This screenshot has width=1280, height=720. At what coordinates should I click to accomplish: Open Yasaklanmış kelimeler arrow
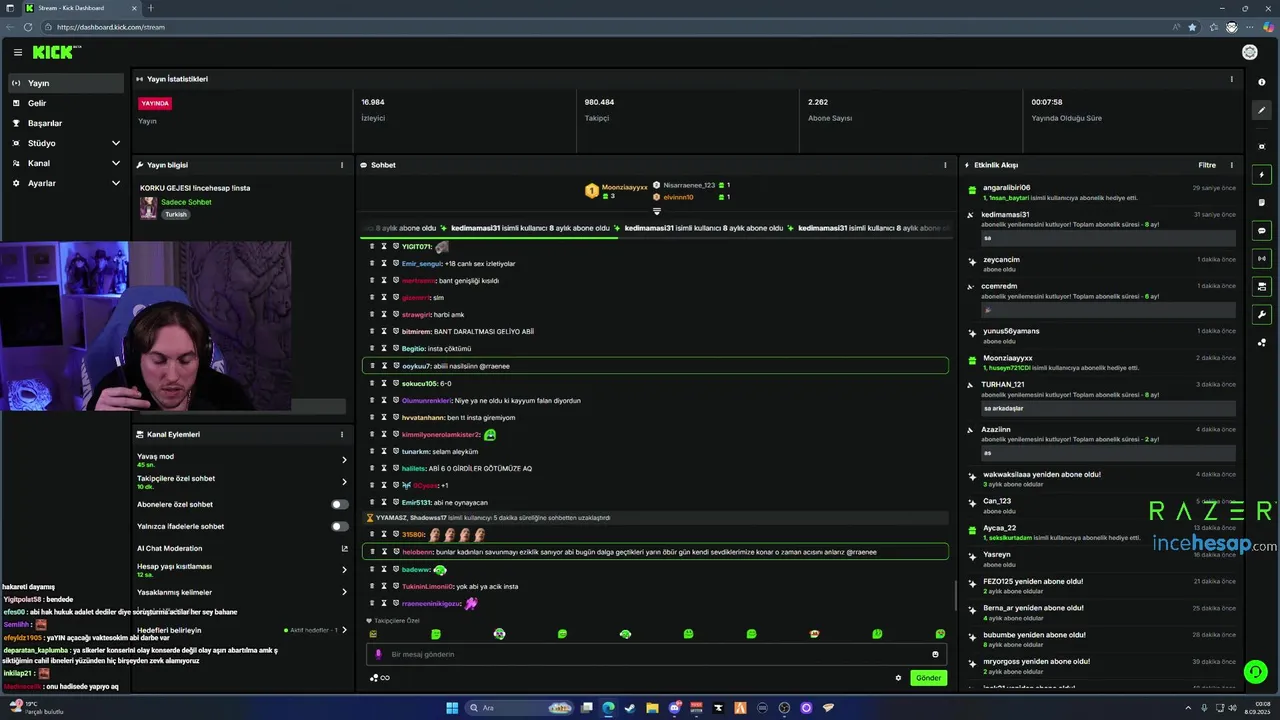coord(344,592)
